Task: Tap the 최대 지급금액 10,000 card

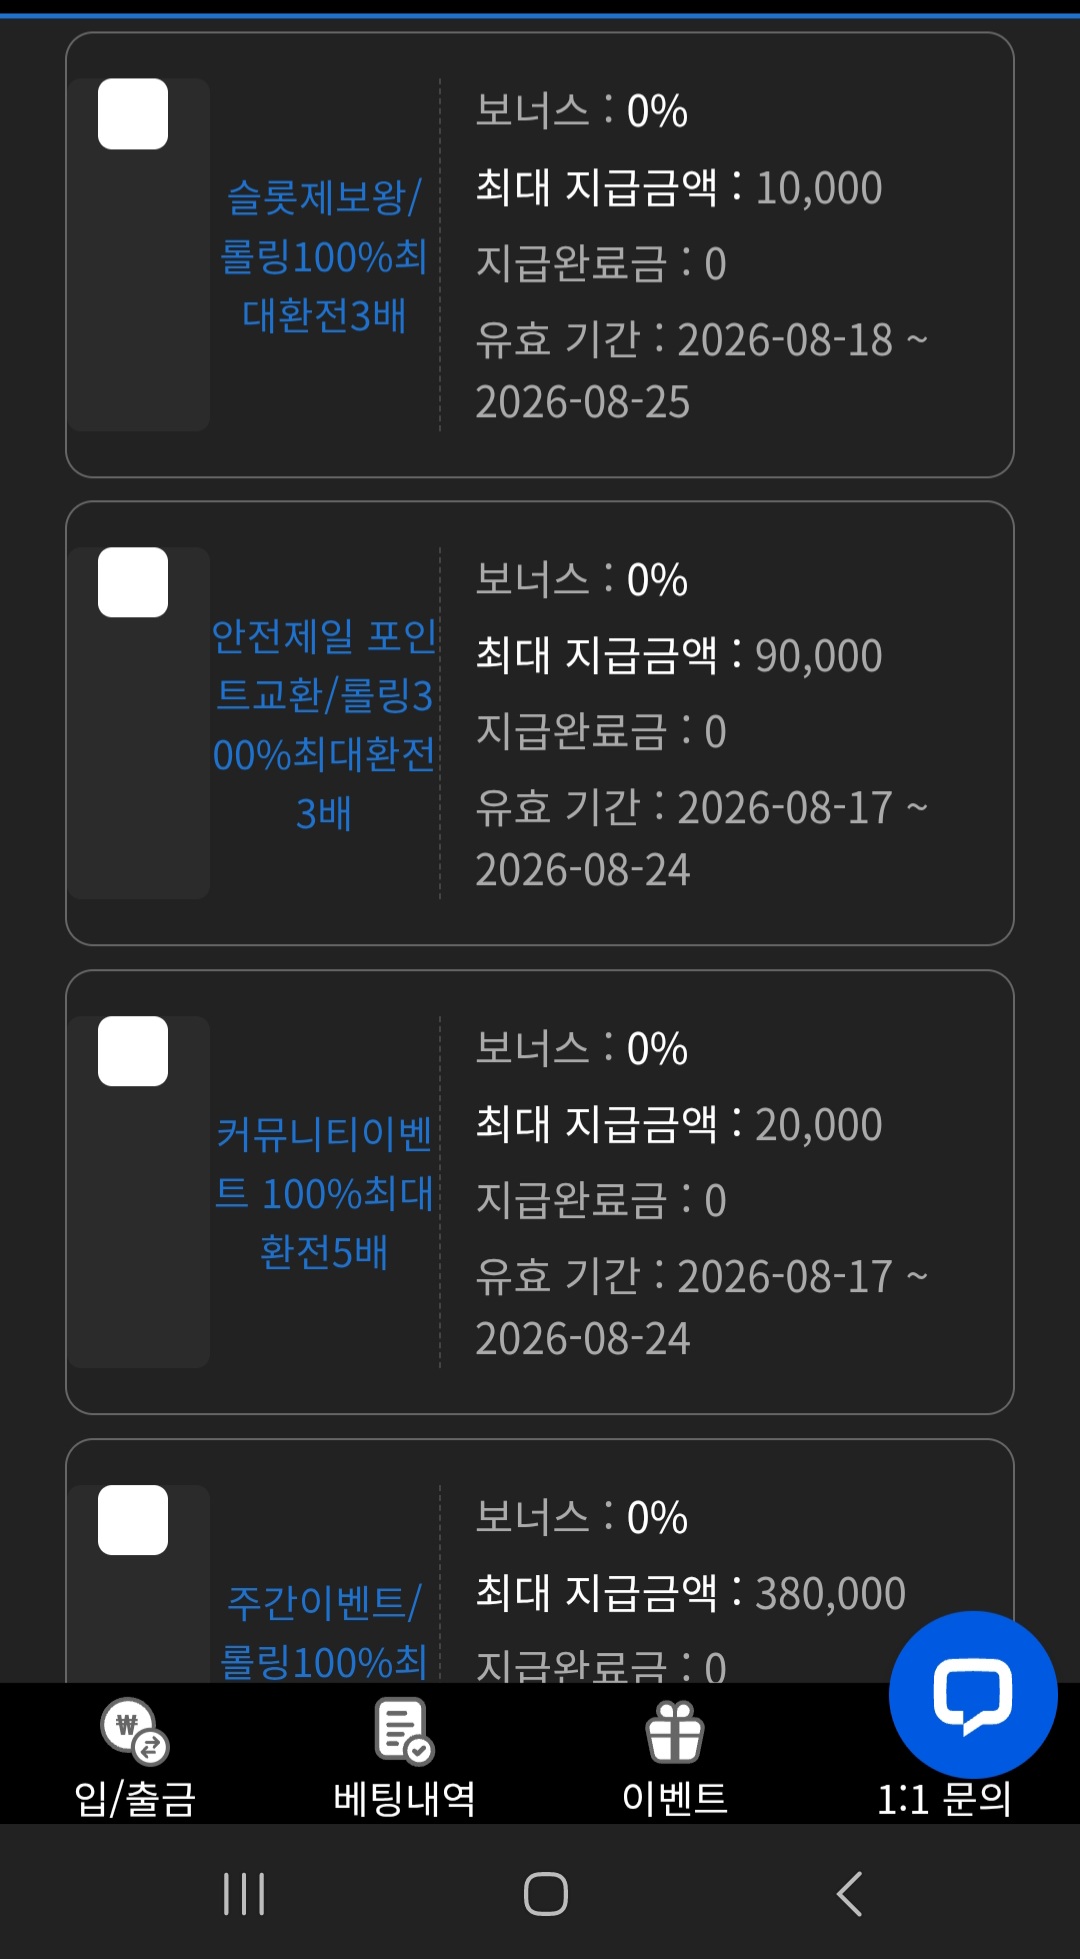Action: [x=540, y=255]
